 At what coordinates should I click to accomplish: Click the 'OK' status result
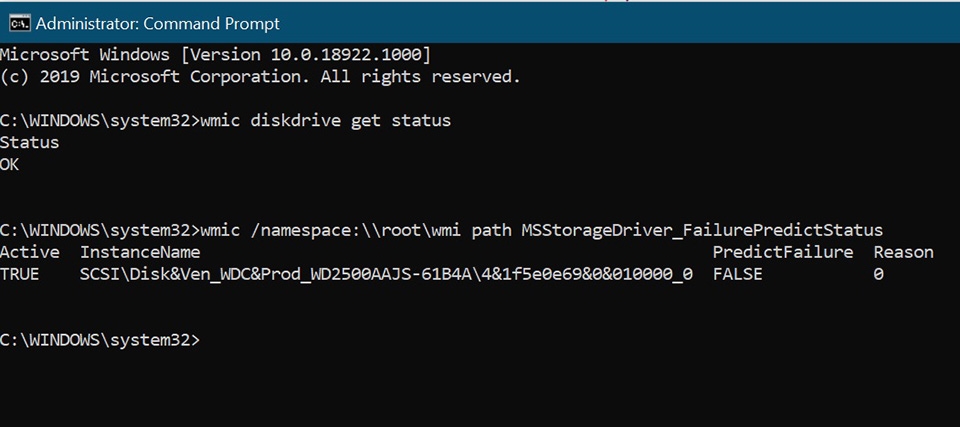coord(10,164)
